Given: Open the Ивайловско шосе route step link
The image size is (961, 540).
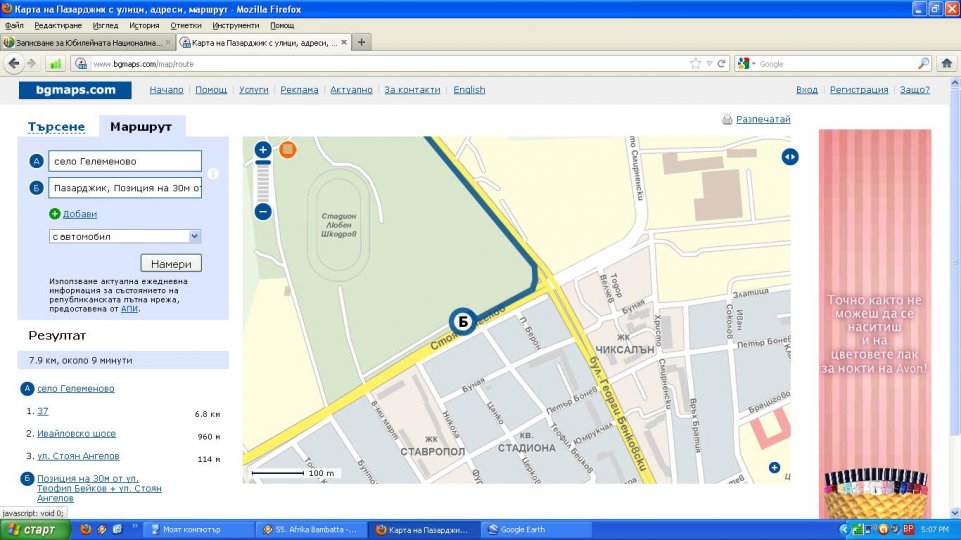Looking at the screenshot, I should 76,434.
